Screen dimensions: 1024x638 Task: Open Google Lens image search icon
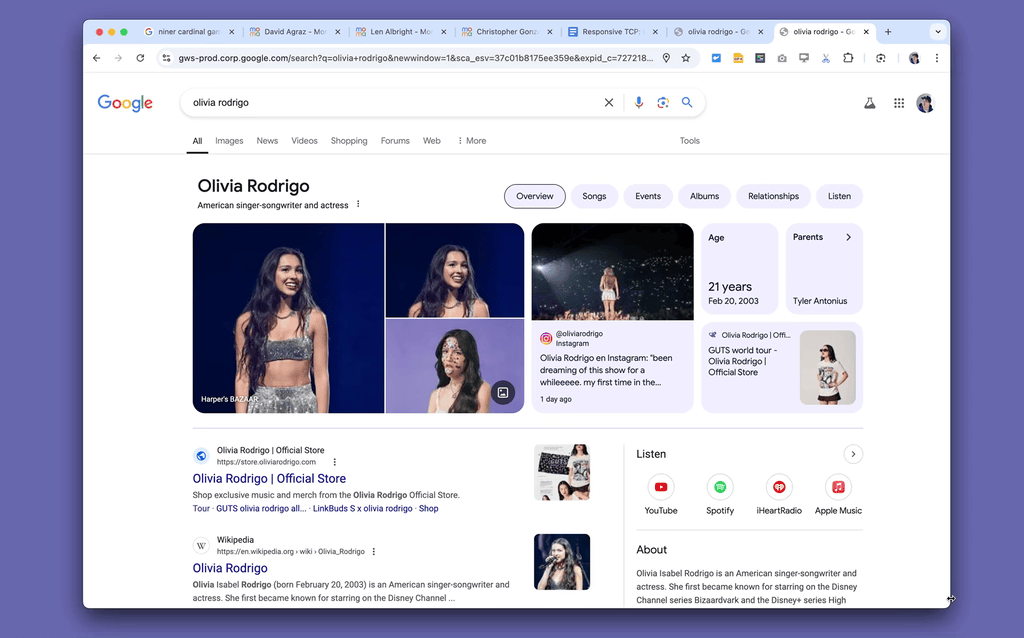pos(663,103)
